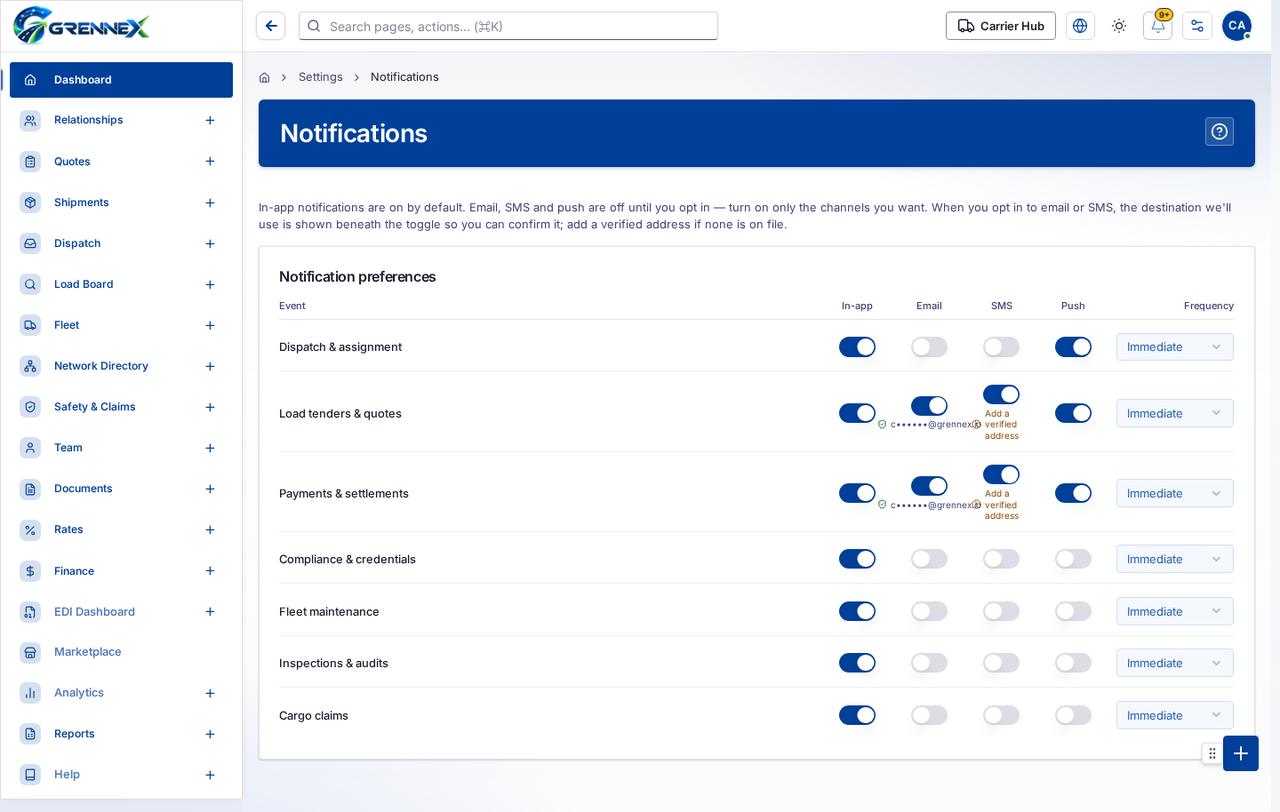Expand the Analytics plus expander

click(x=210, y=693)
